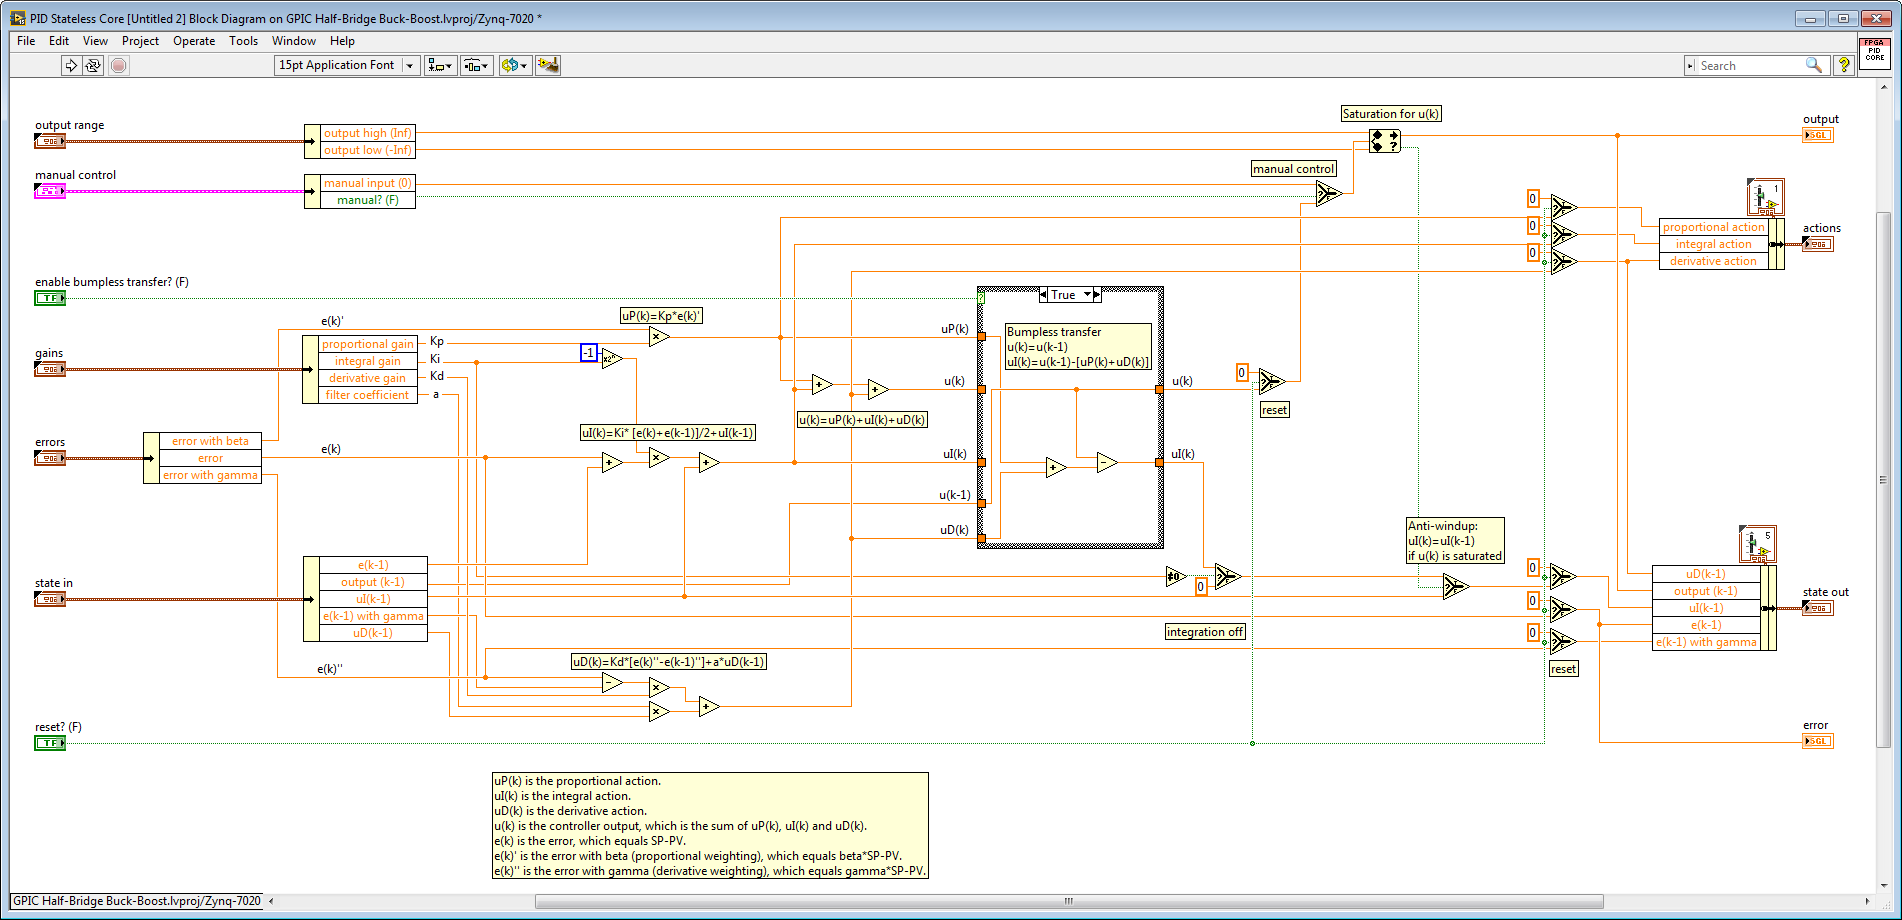Select the scale by power of 2 node
1902x920 pixels.
coord(611,358)
